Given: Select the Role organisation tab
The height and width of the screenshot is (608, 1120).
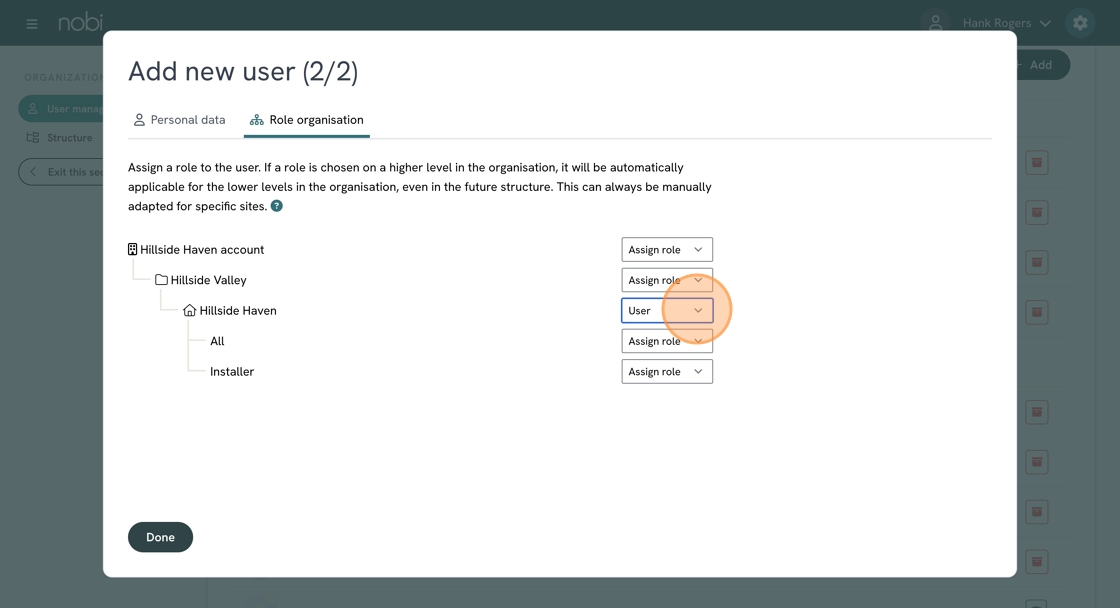Looking at the screenshot, I should click(307, 120).
